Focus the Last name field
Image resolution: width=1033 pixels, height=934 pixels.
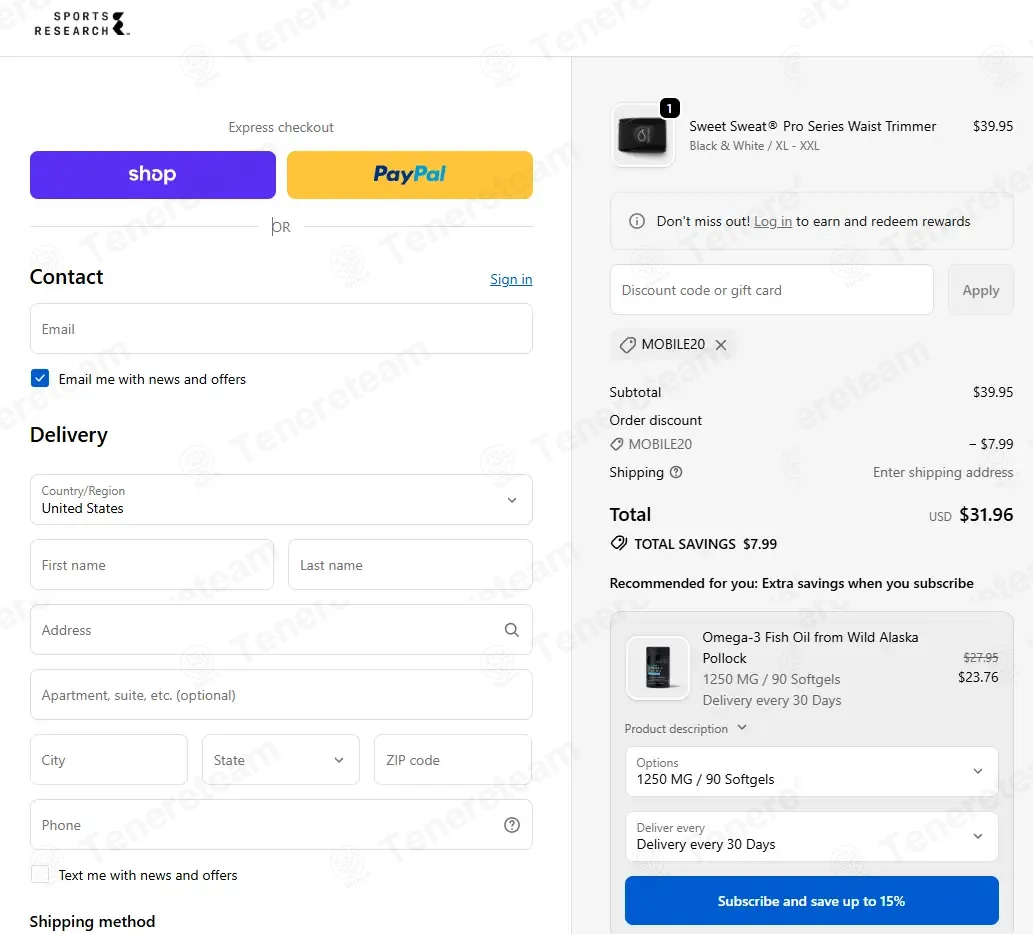pos(410,564)
